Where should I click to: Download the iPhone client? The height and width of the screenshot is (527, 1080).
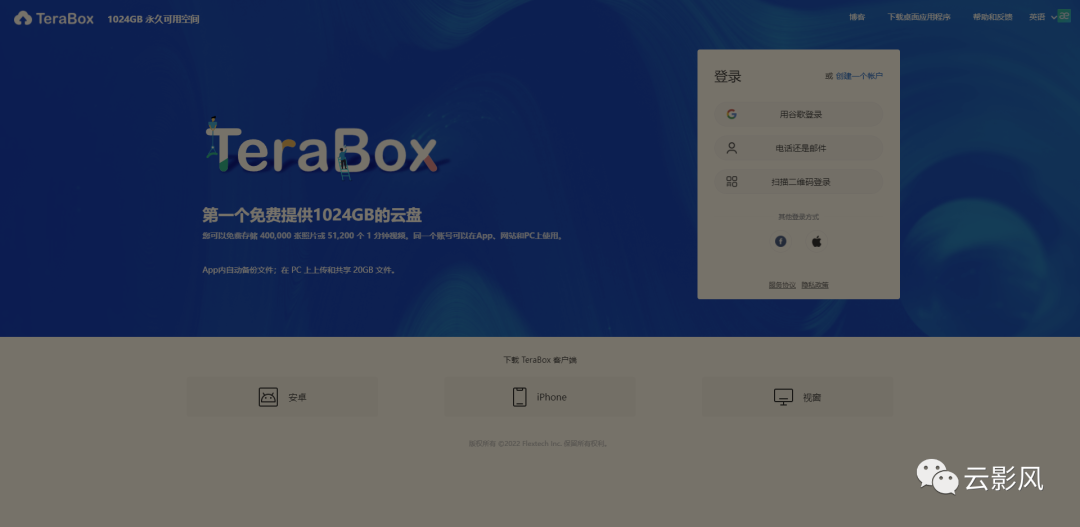click(539, 397)
